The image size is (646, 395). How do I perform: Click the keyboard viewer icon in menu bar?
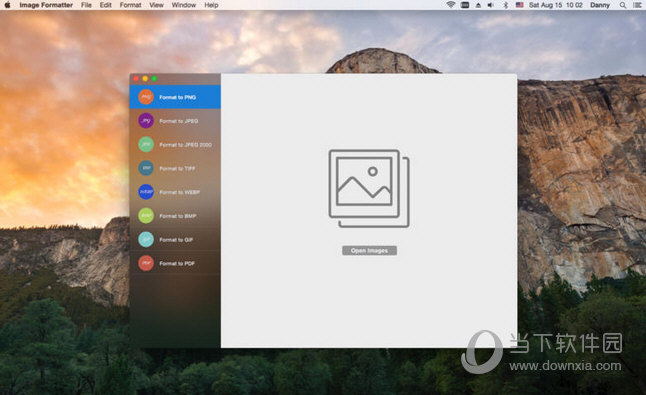pyautogui.click(x=465, y=5)
